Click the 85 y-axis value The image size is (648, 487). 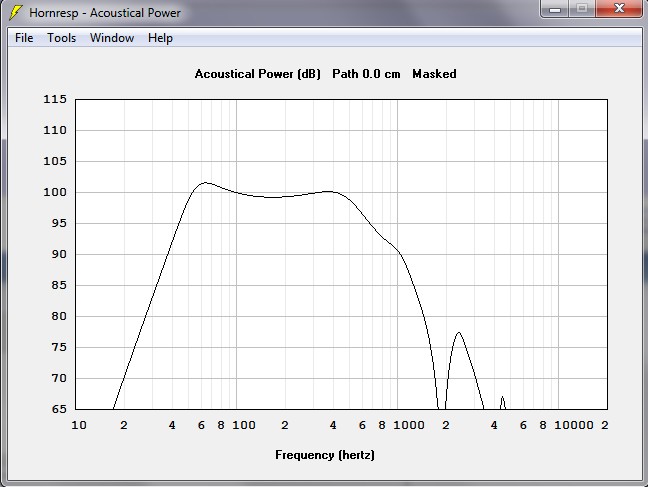point(59,285)
